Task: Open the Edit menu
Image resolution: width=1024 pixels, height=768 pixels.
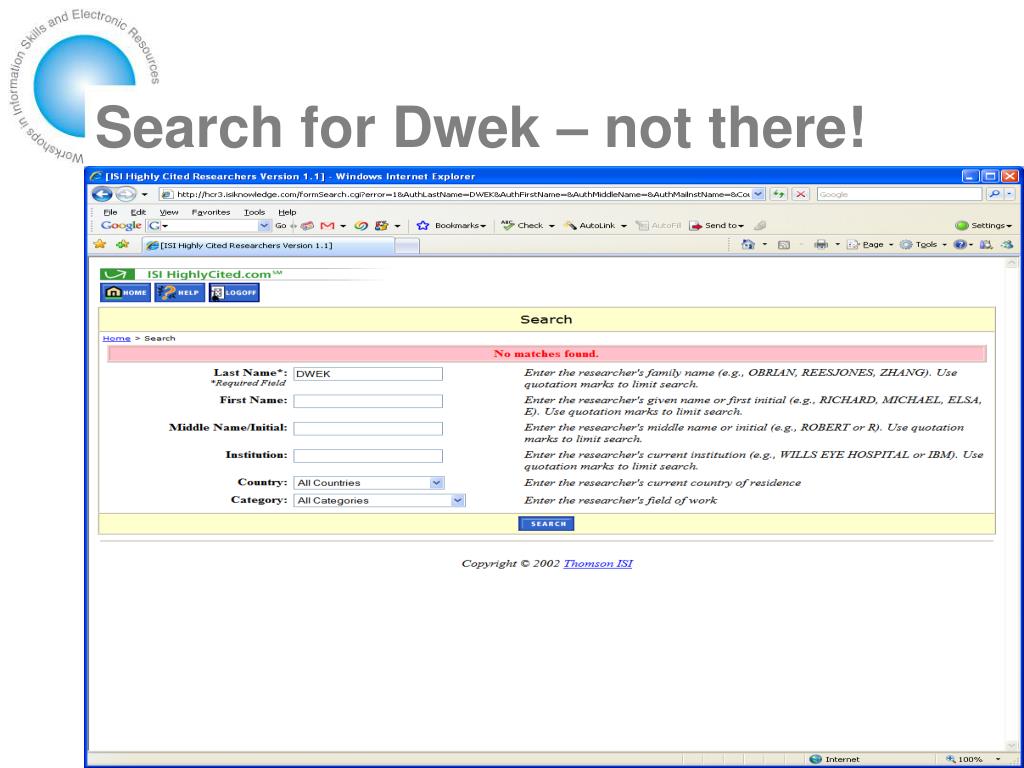Action: [138, 212]
